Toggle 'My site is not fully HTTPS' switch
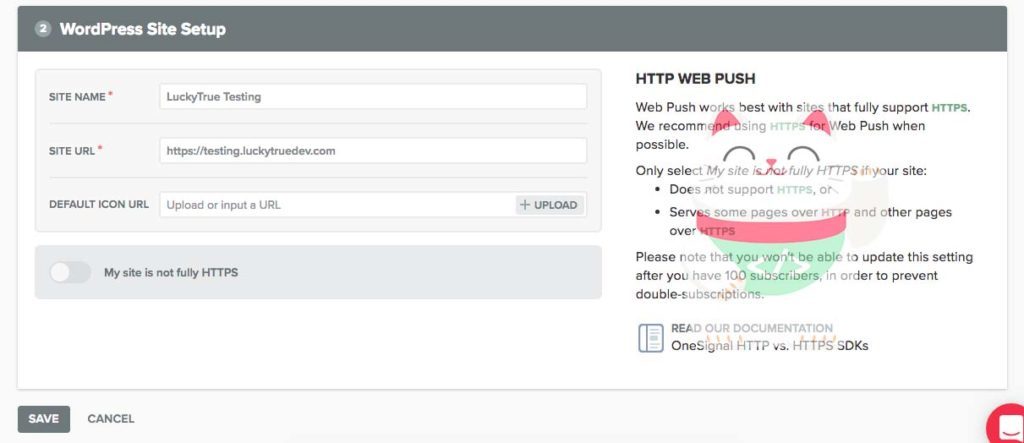 point(71,272)
